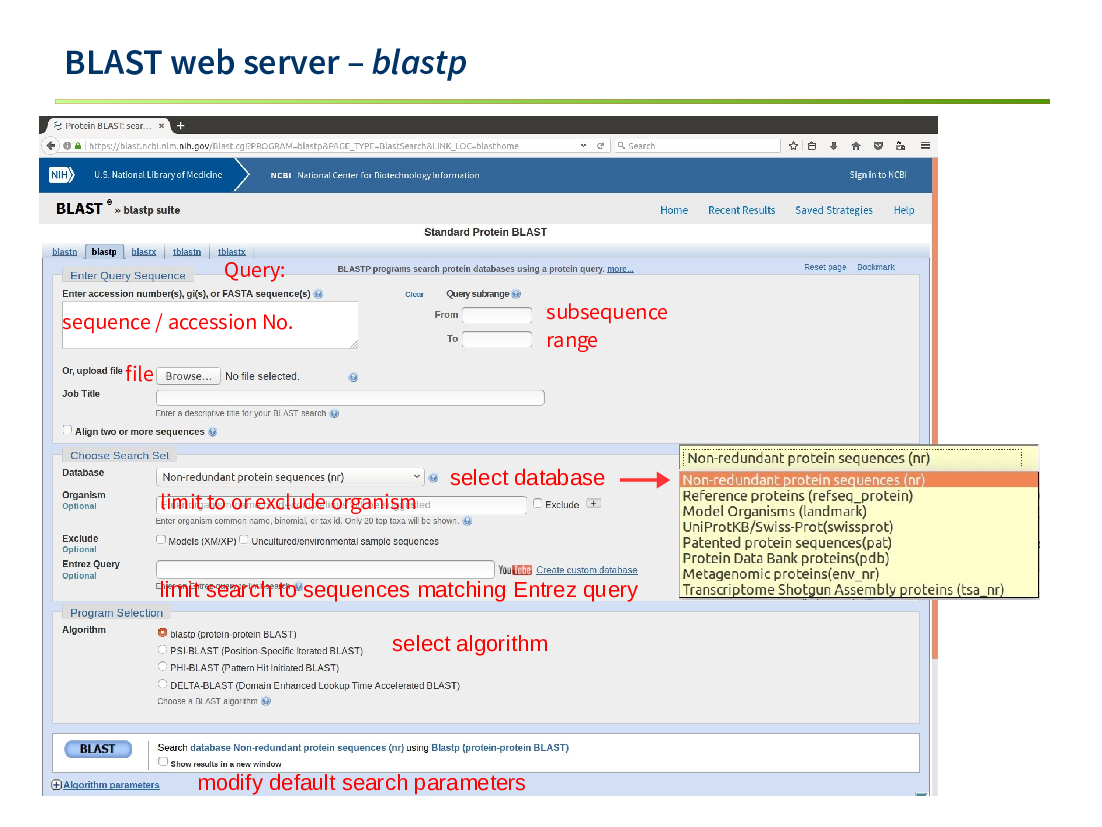Image resolution: width=1102 pixels, height=827 pixels.
Task: Choose Model Organisms (landmark) option
Action: (859, 512)
